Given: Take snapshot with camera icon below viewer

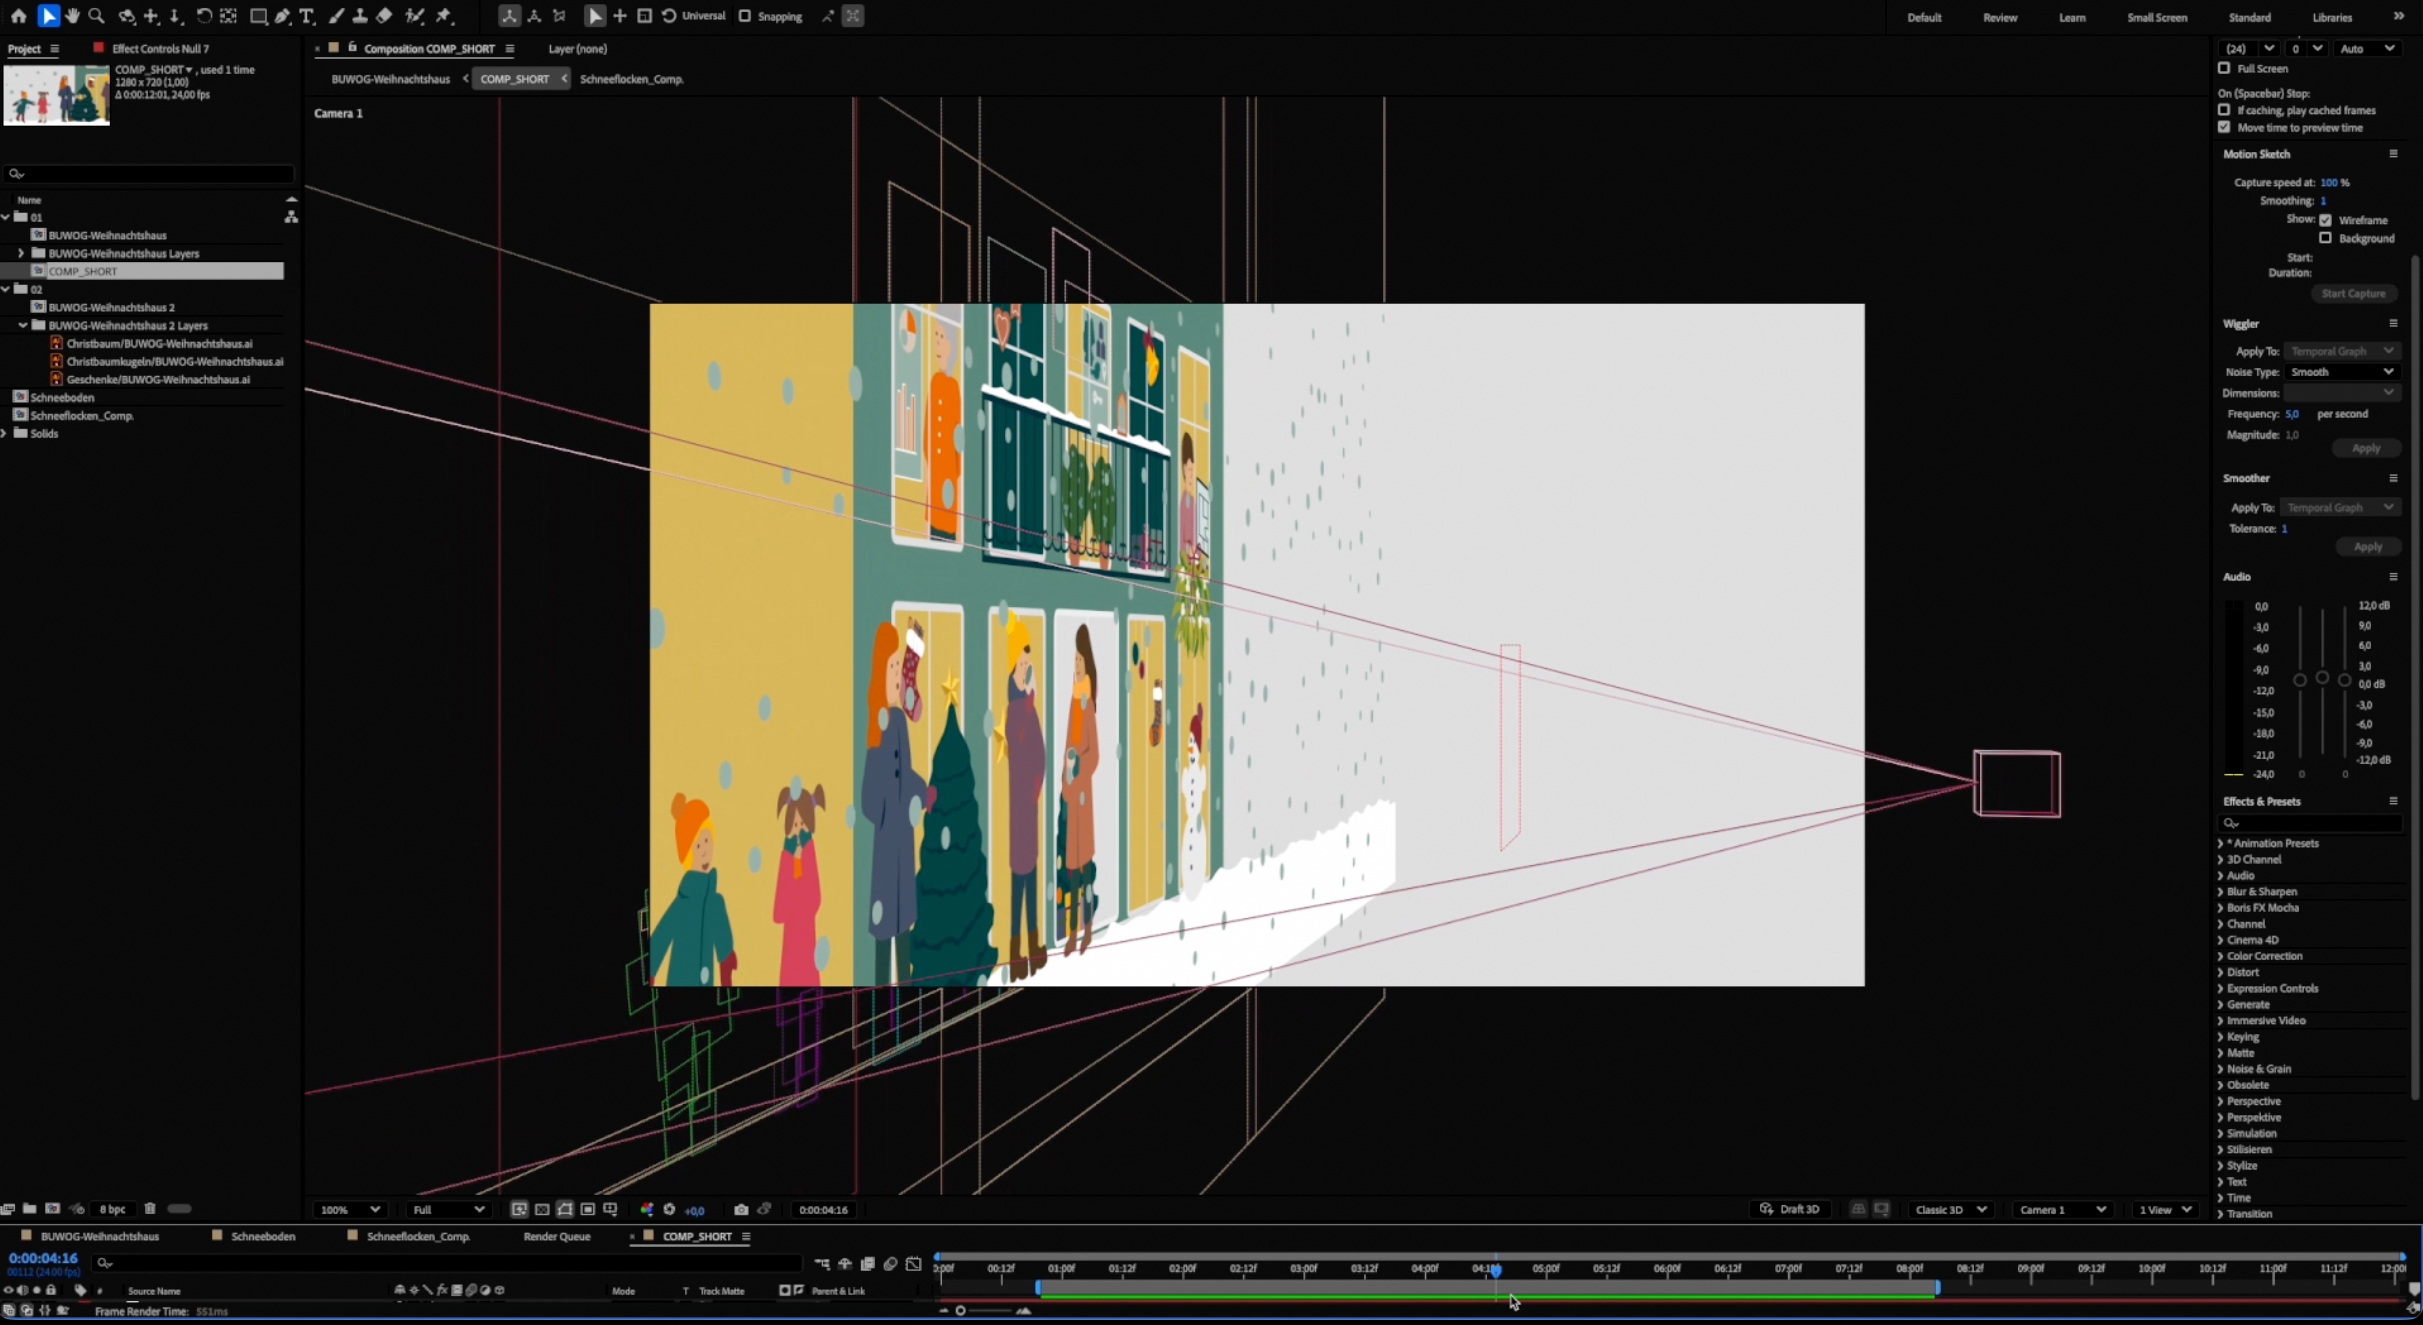Looking at the screenshot, I should pyautogui.click(x=741, y=1209).
